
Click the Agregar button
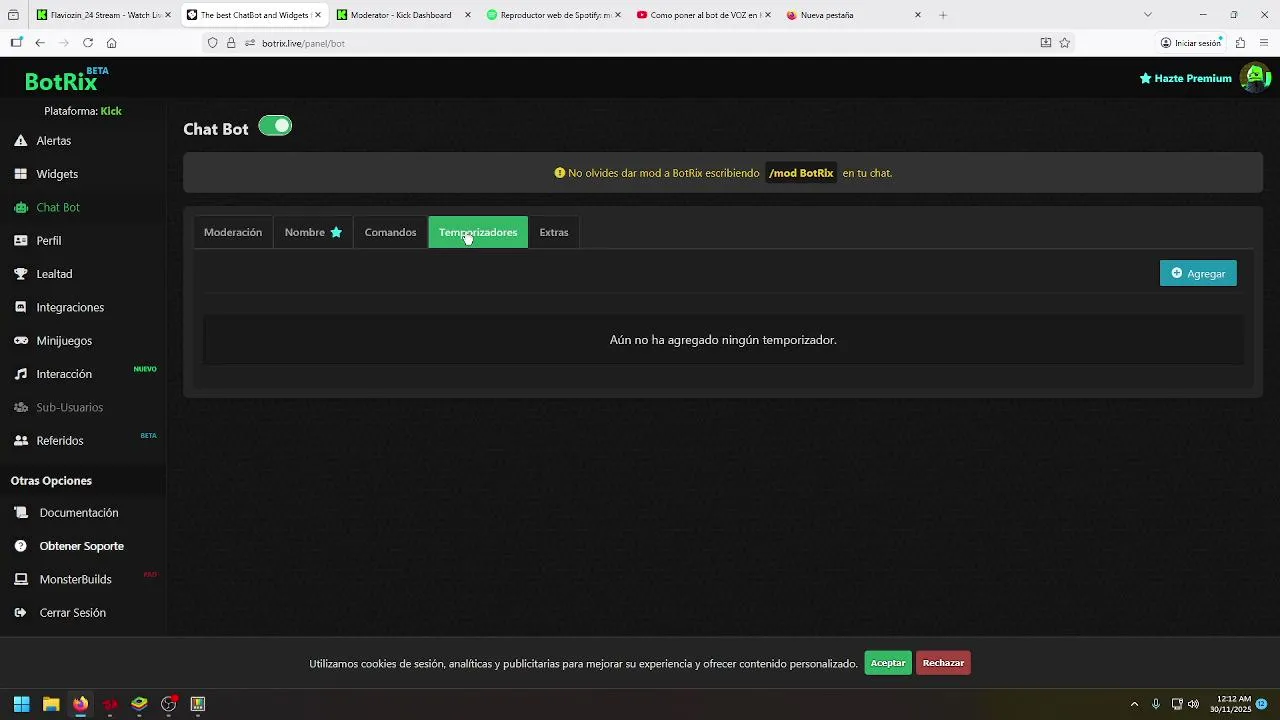[x=1198, y=273]
